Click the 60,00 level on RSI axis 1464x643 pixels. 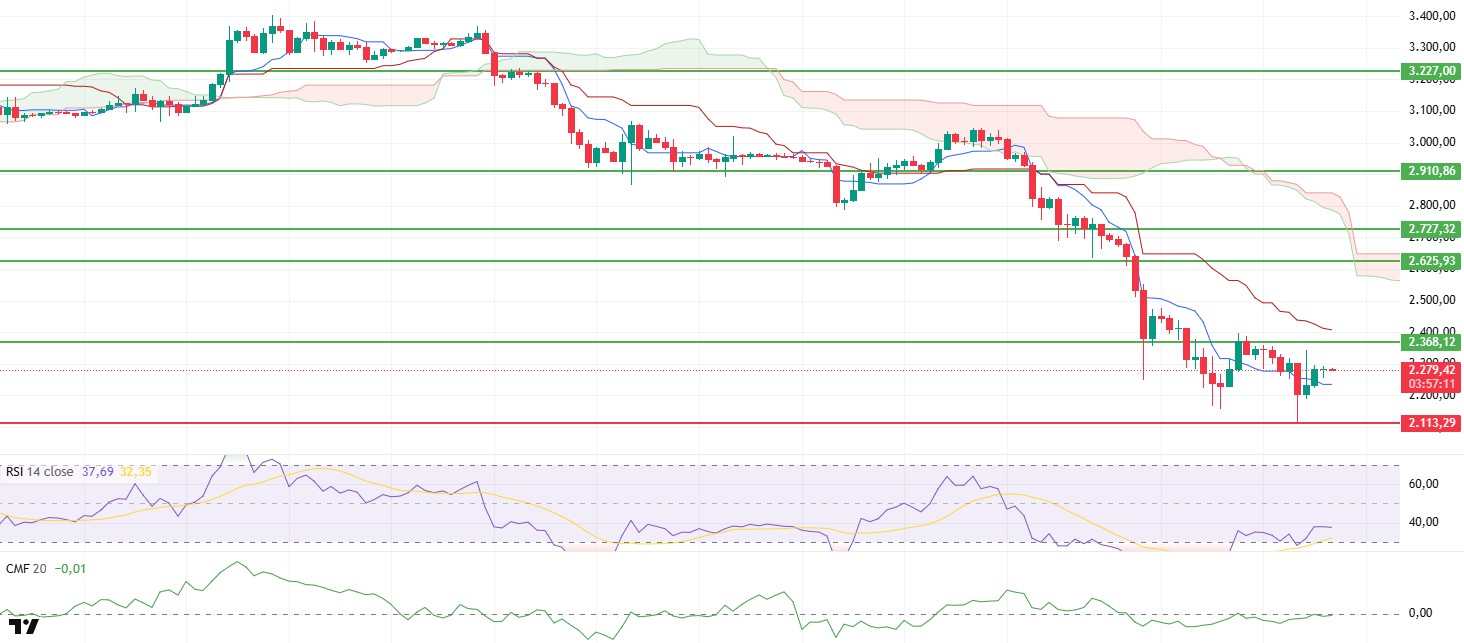point(1423,483)
